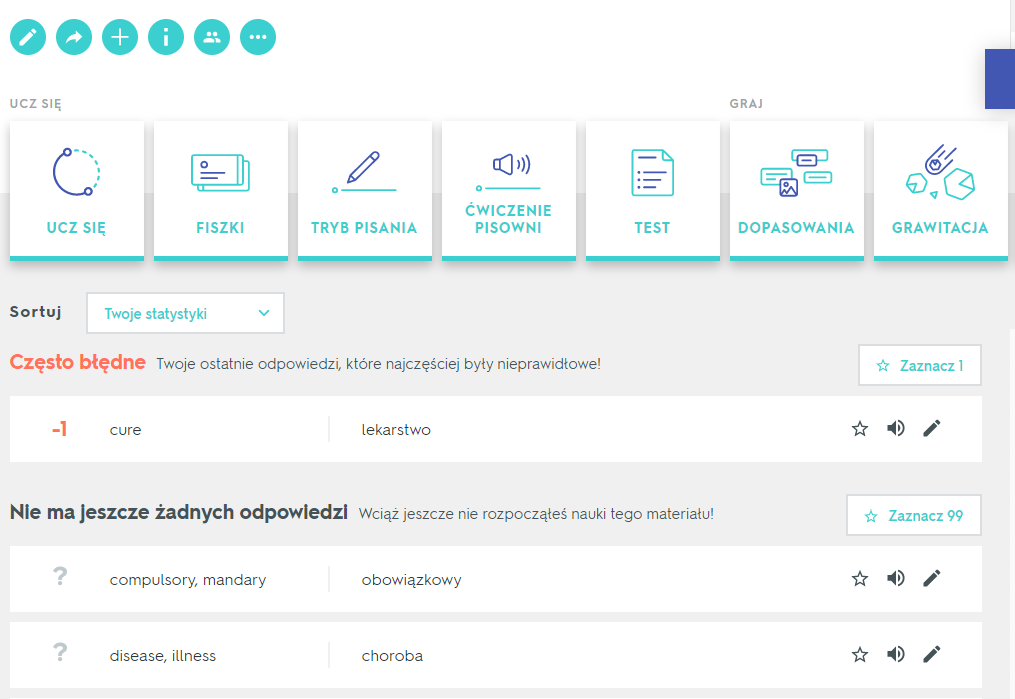Click the pencil edit set icon
Image resolution: width=1015 pixels, height=699 pixels.
click(28, 38)
